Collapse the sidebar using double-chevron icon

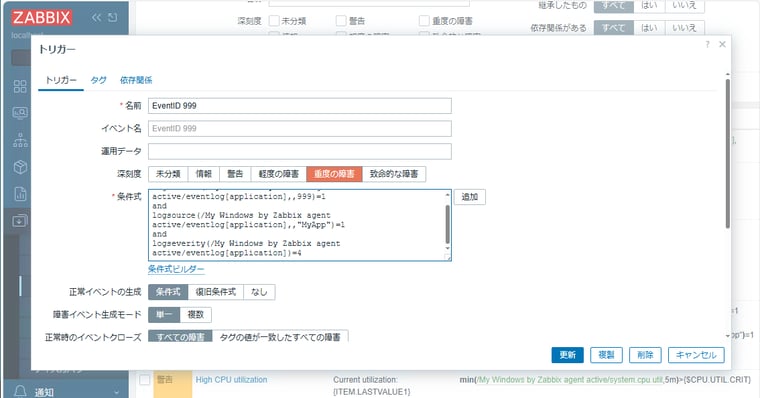(97, 17)
